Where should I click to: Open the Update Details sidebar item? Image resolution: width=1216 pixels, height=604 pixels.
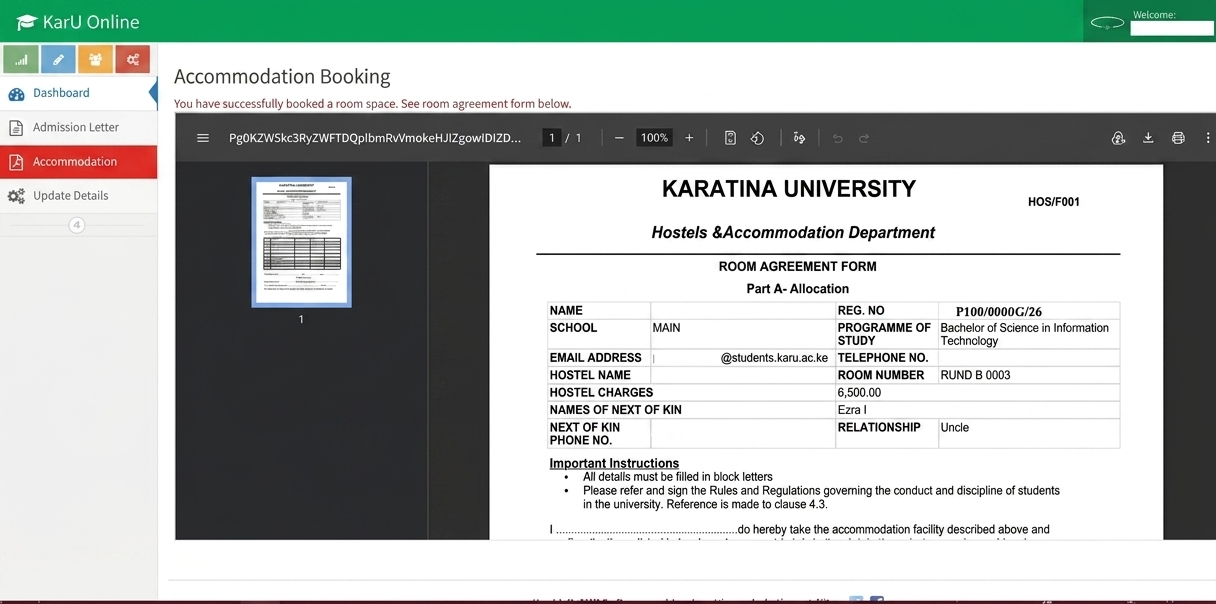pos(78,195)
